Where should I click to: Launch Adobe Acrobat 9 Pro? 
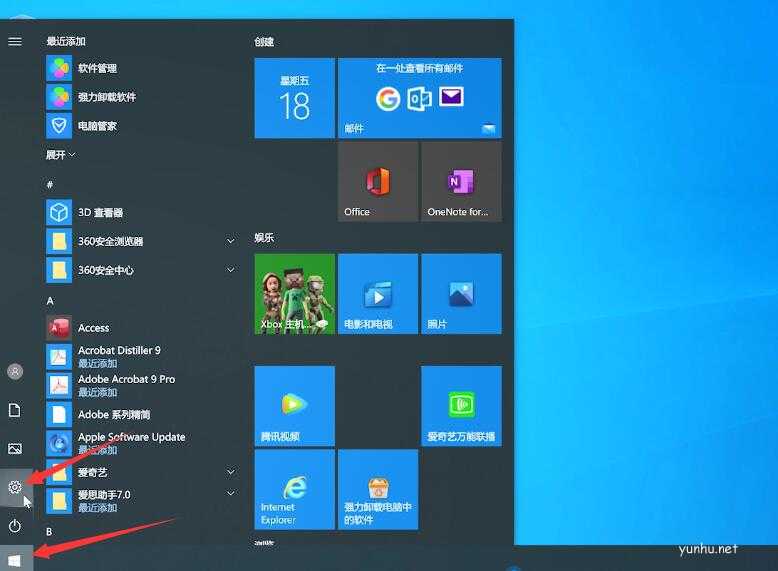click(x=141, y=385)
